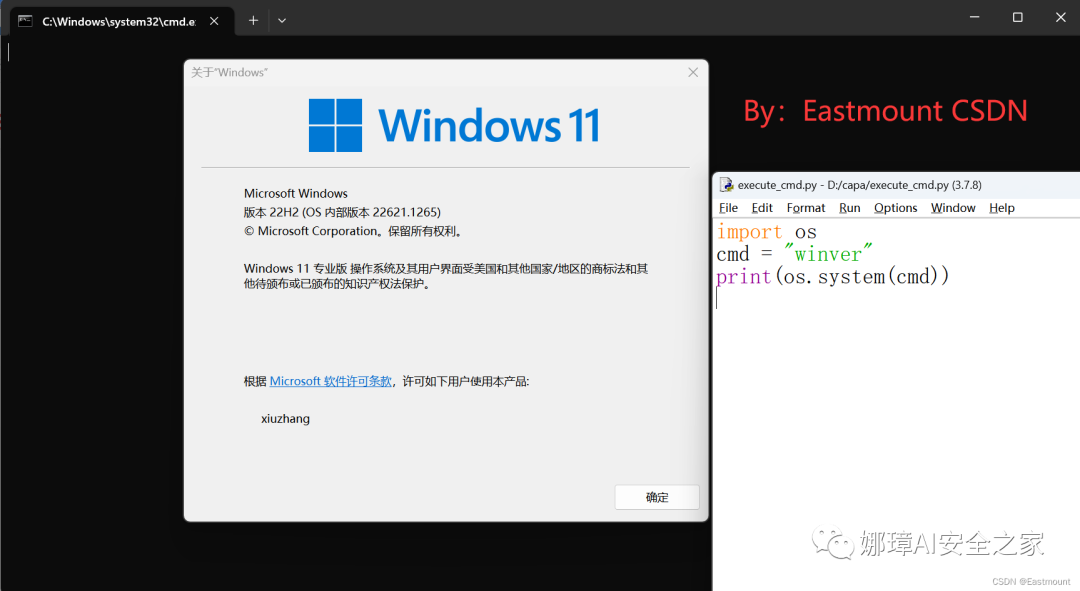
Task: Click the execute_cmd.py IDLE title bar
Action: tap(896, 185)
